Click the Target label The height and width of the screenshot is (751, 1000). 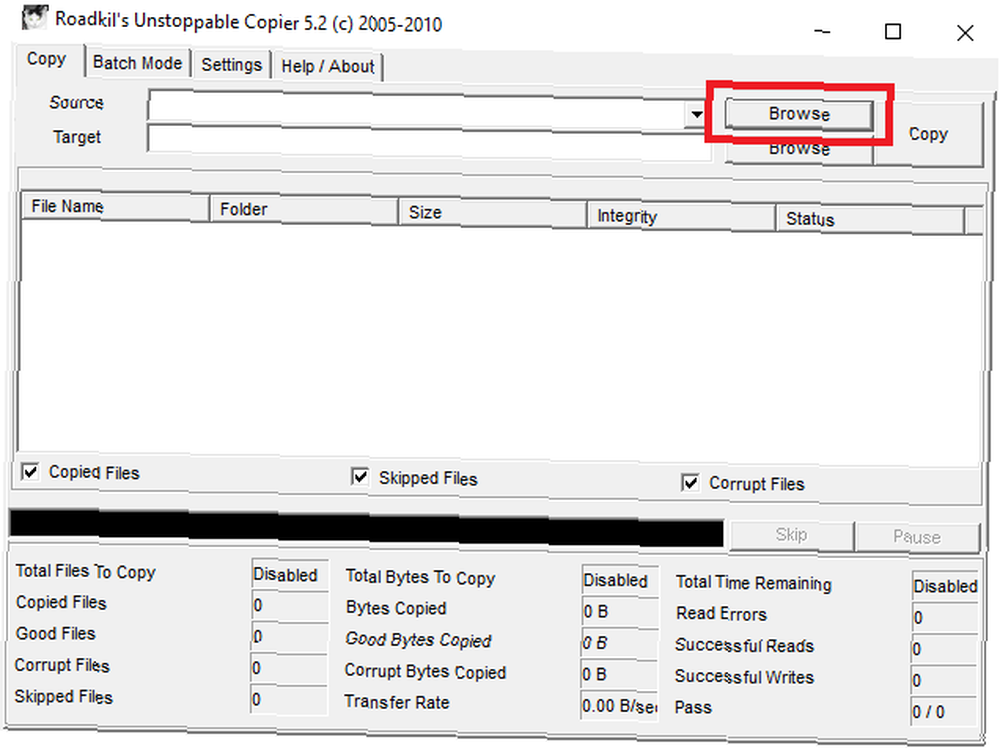tap(77, 137)
